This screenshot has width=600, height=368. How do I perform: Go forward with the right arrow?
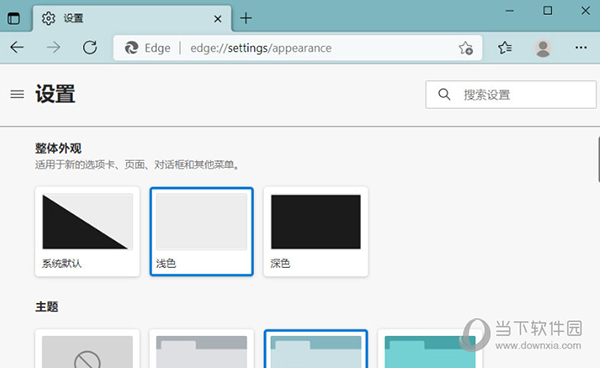point(53,48)
